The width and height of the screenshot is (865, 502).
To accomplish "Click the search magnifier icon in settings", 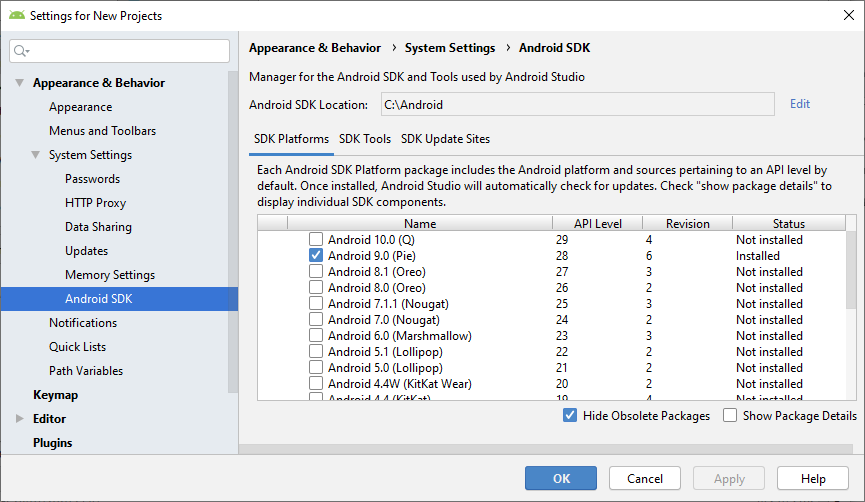I will (x=21, y=51).
